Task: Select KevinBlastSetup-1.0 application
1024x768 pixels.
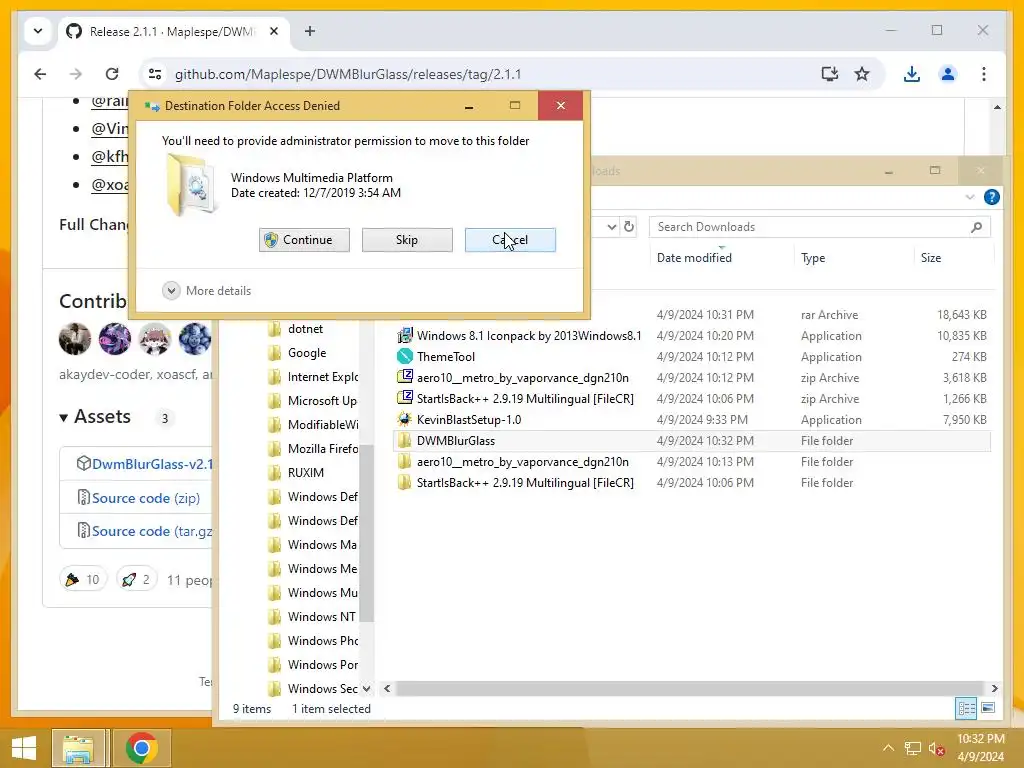Action: [x=692, y=419]
